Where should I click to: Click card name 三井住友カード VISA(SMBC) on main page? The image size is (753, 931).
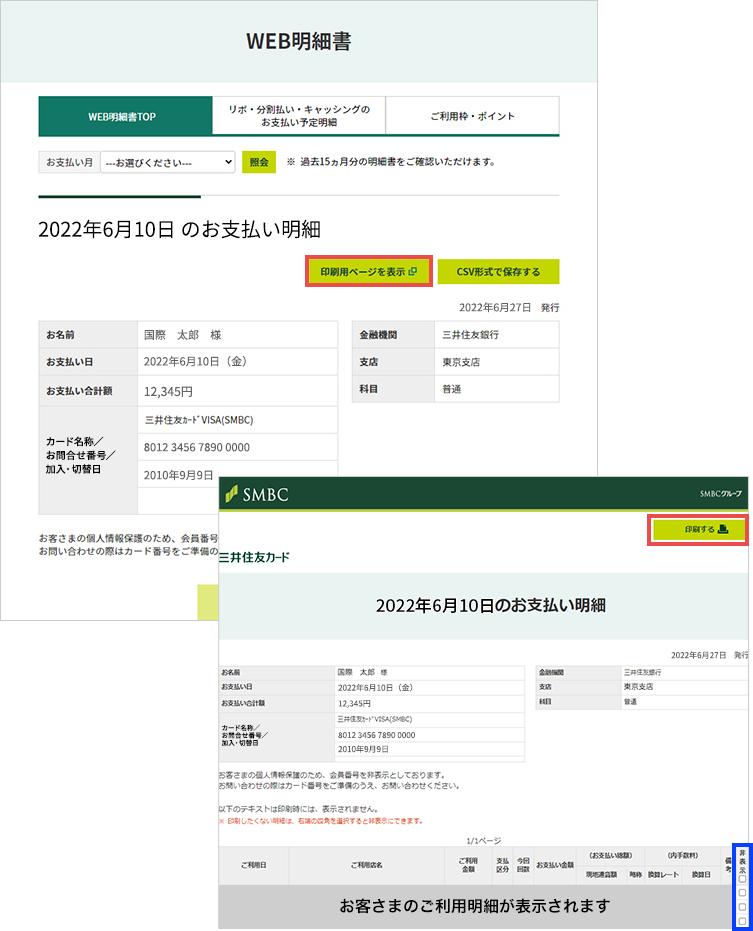click(199, 420)
